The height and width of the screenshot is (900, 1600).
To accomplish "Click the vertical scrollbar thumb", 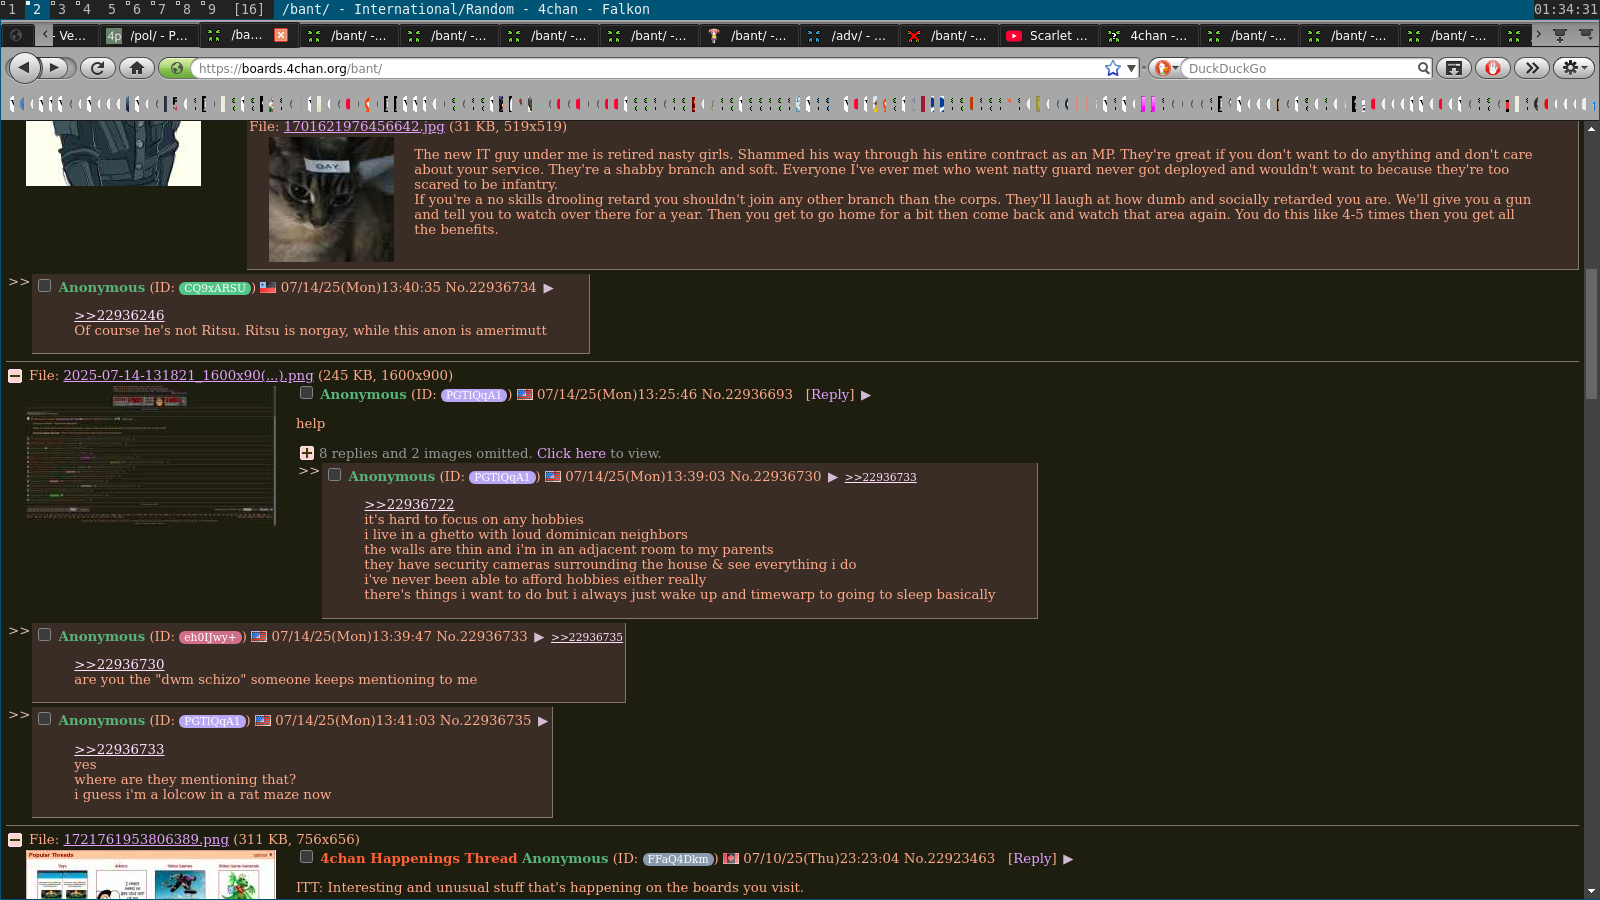I will 1591,333.
